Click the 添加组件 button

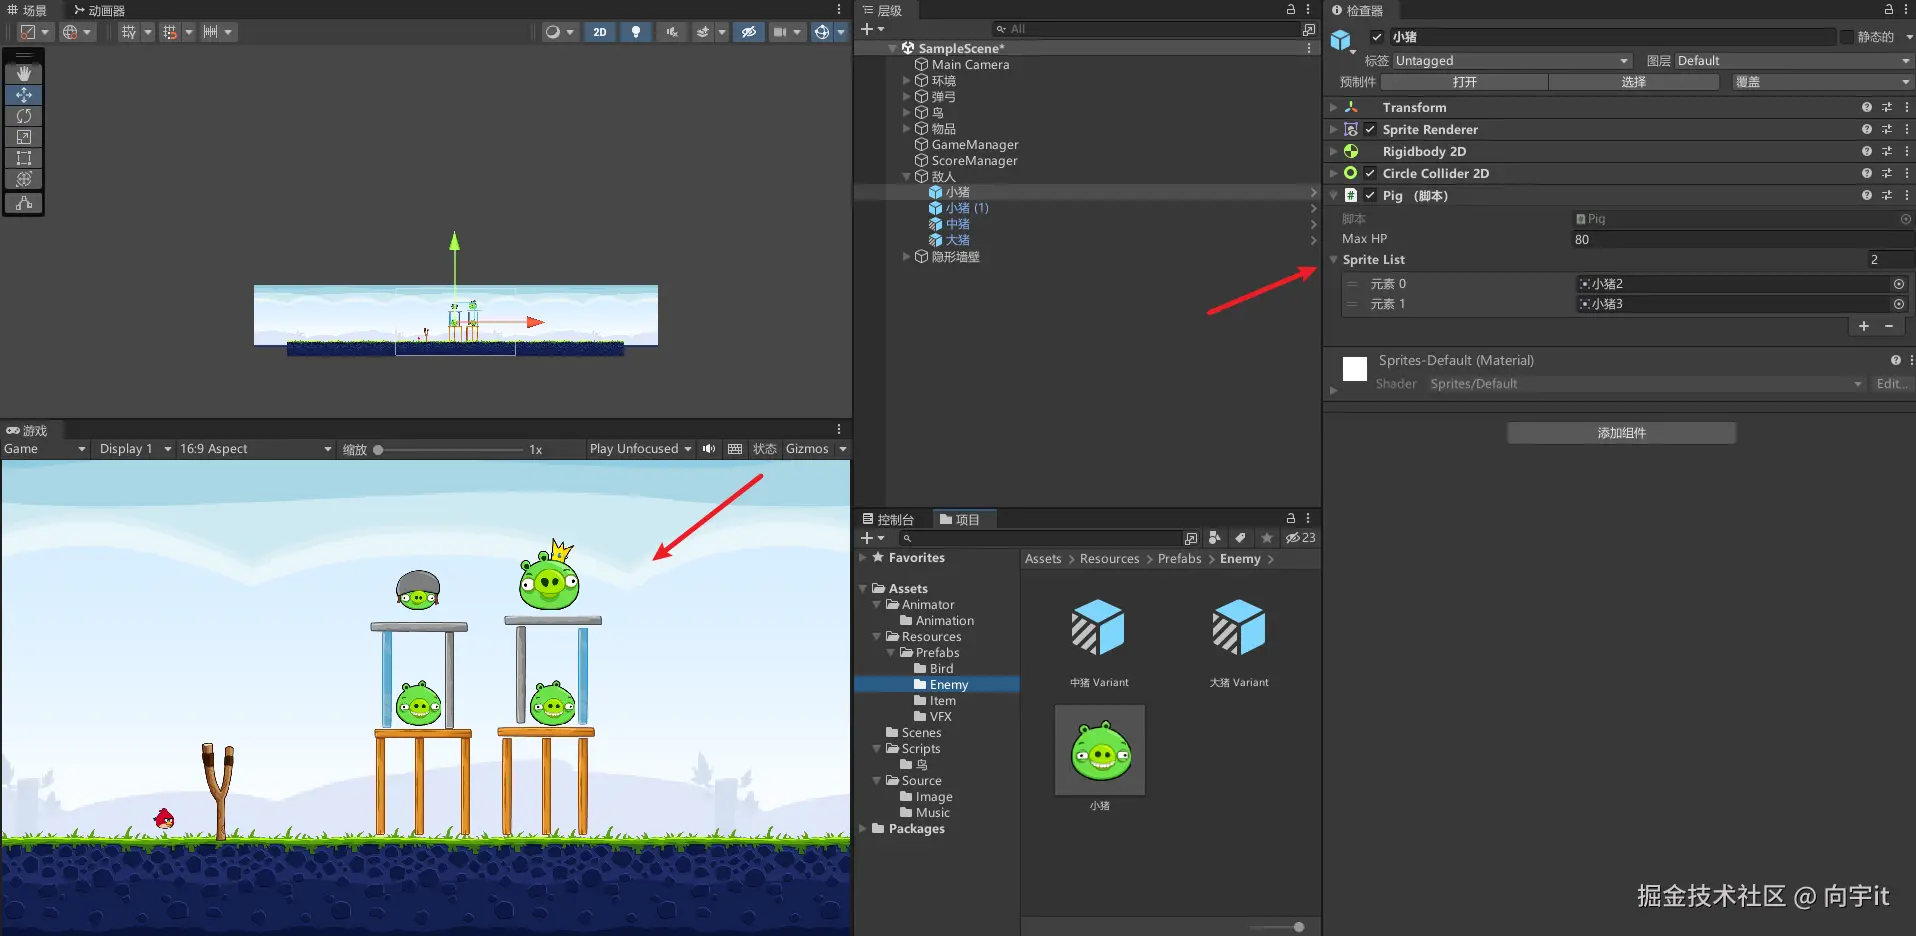click(x=1621, y=433)
